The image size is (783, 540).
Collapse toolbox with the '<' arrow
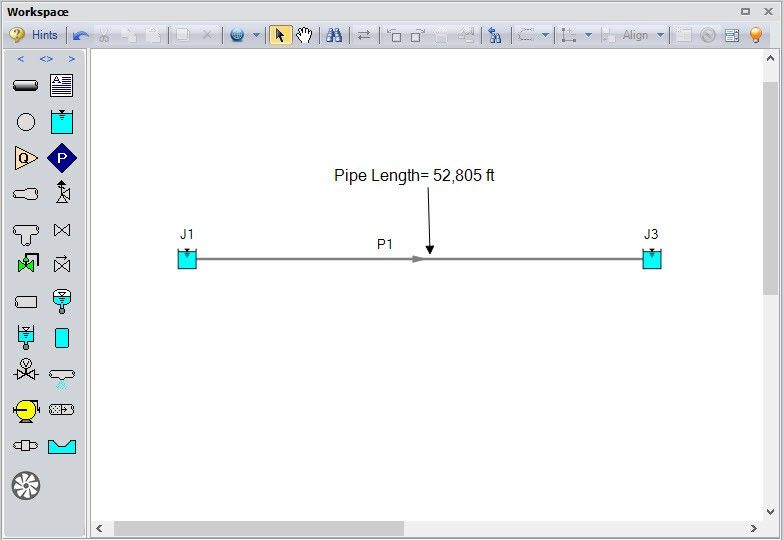tap(20, 59)
